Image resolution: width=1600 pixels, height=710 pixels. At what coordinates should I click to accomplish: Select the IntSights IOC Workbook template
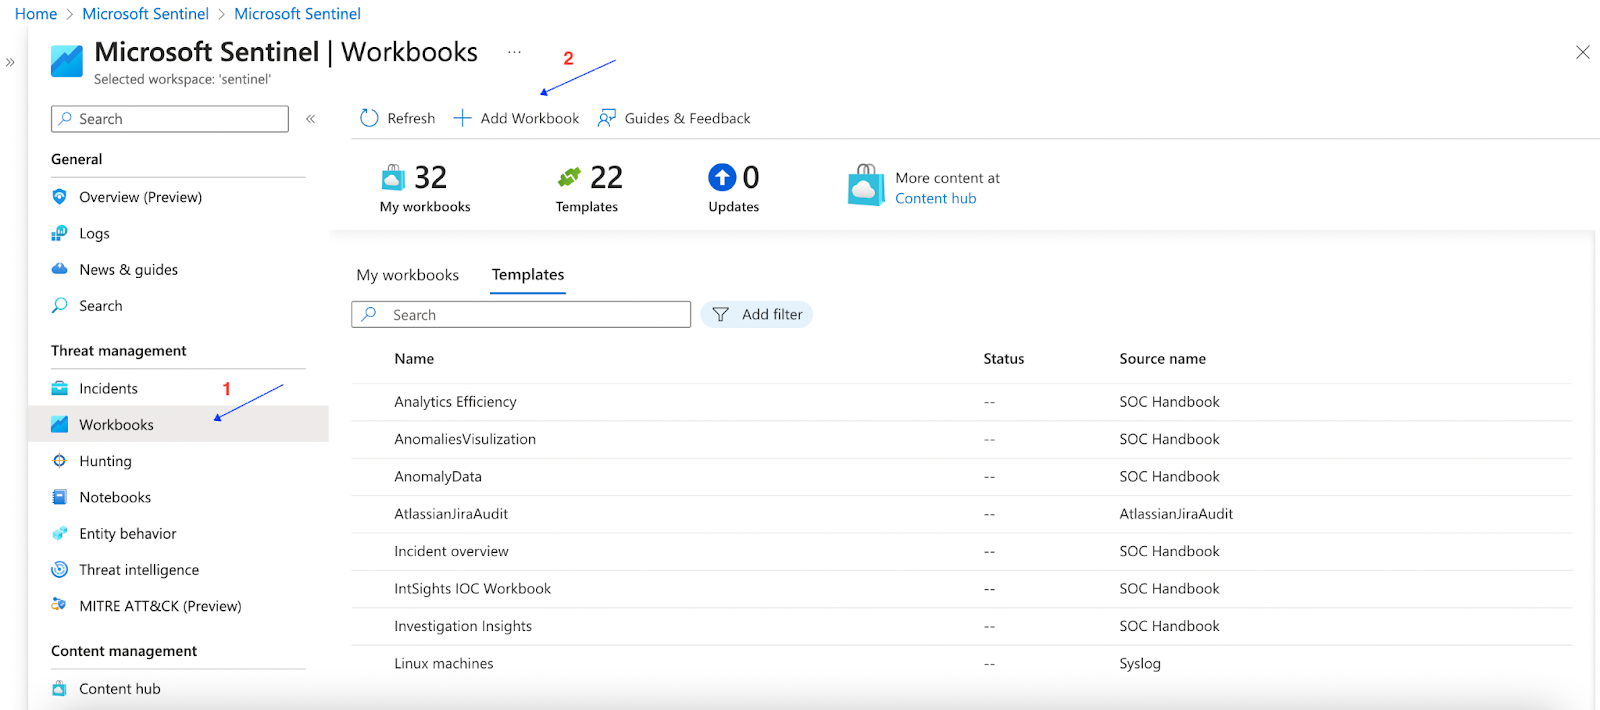click(x=472, y=588)
